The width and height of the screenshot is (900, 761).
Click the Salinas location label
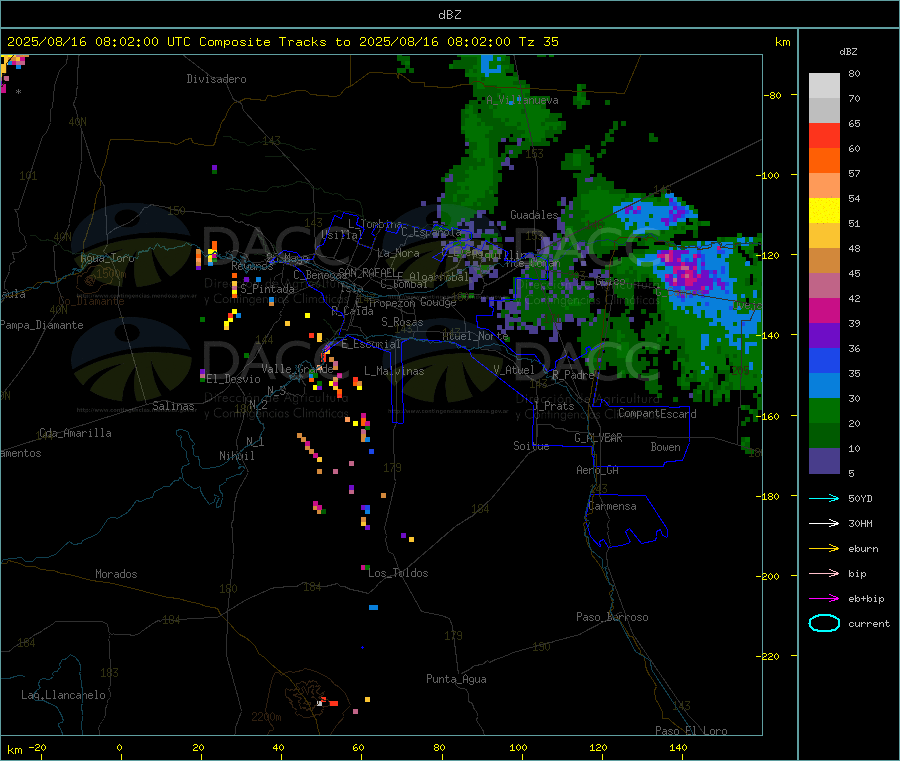pyautogui.click(x=173, y=406)
